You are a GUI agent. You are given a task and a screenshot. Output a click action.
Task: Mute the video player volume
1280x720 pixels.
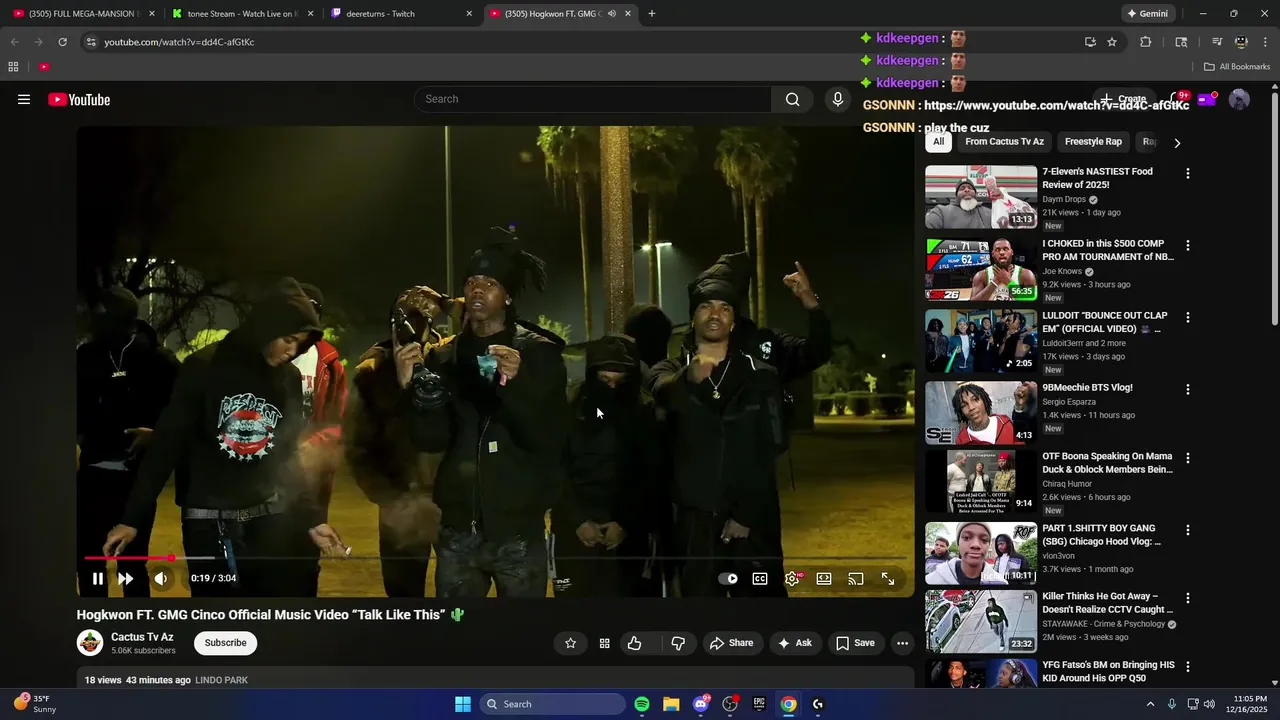(160, 578)
